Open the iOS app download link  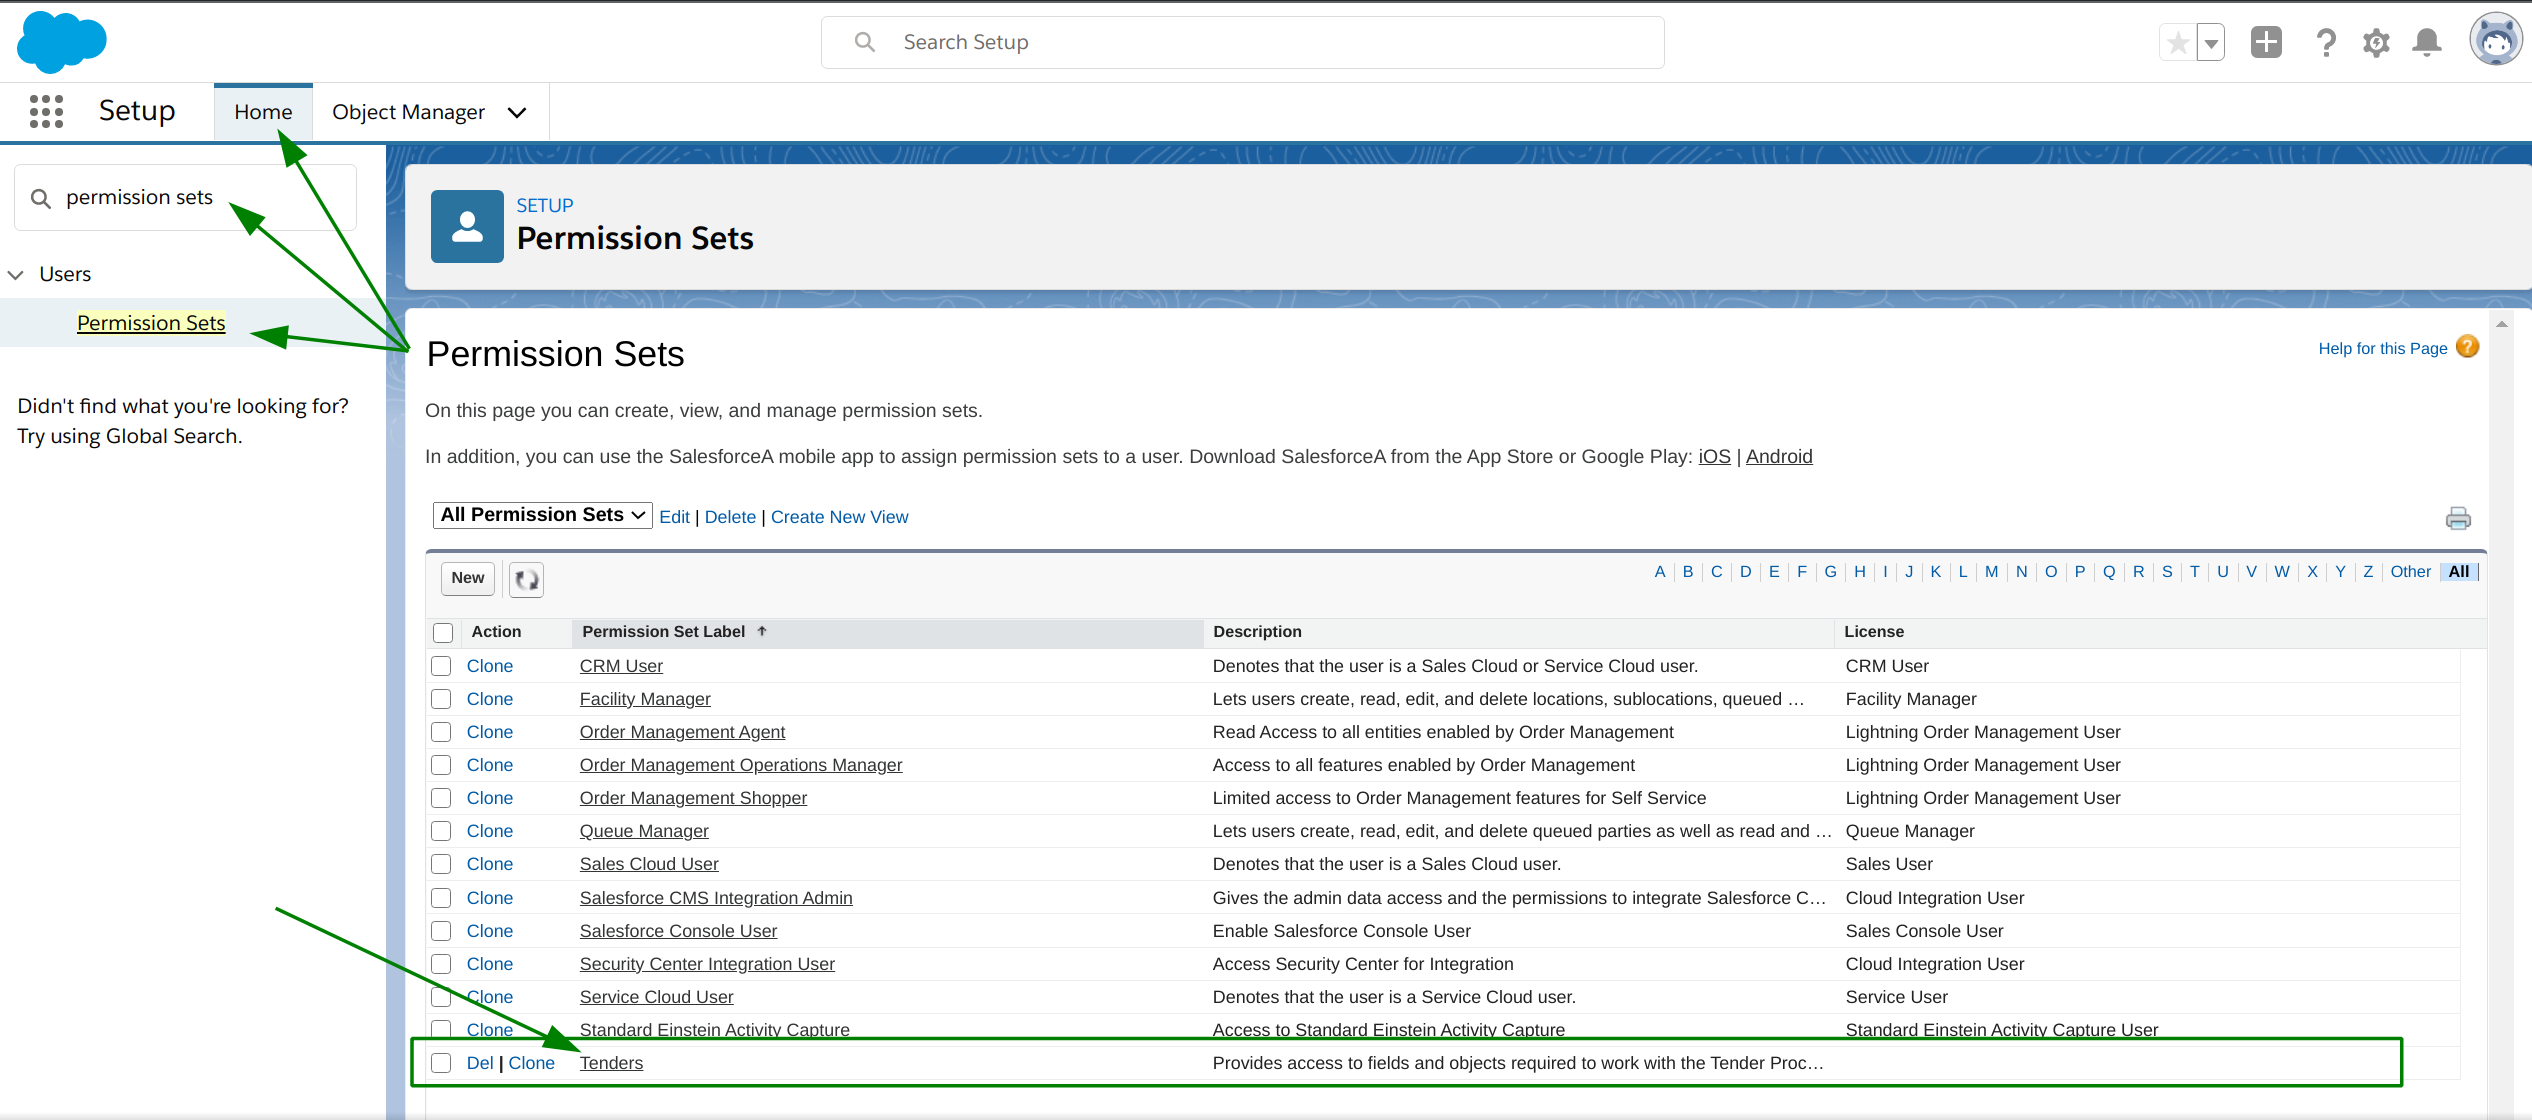point(1714,457)
